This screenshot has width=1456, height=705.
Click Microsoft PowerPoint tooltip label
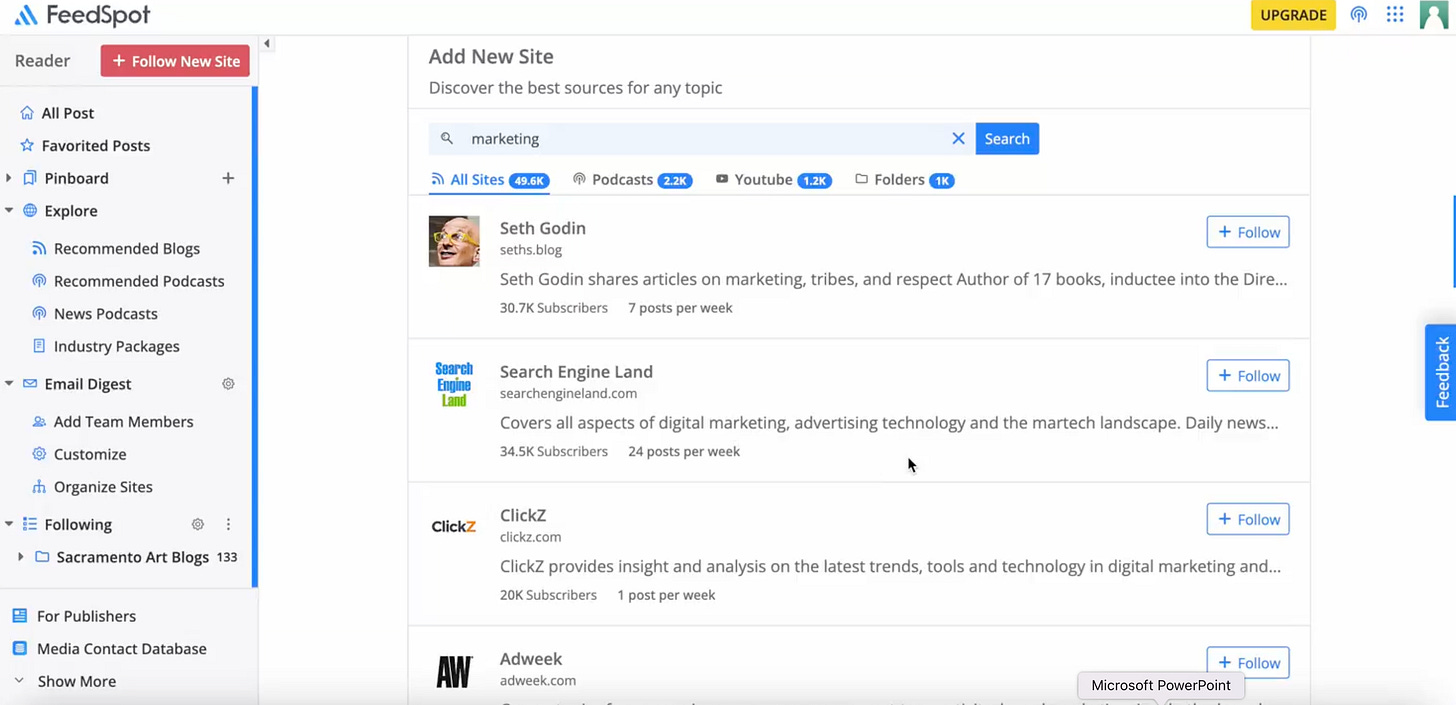point(1161,686)
